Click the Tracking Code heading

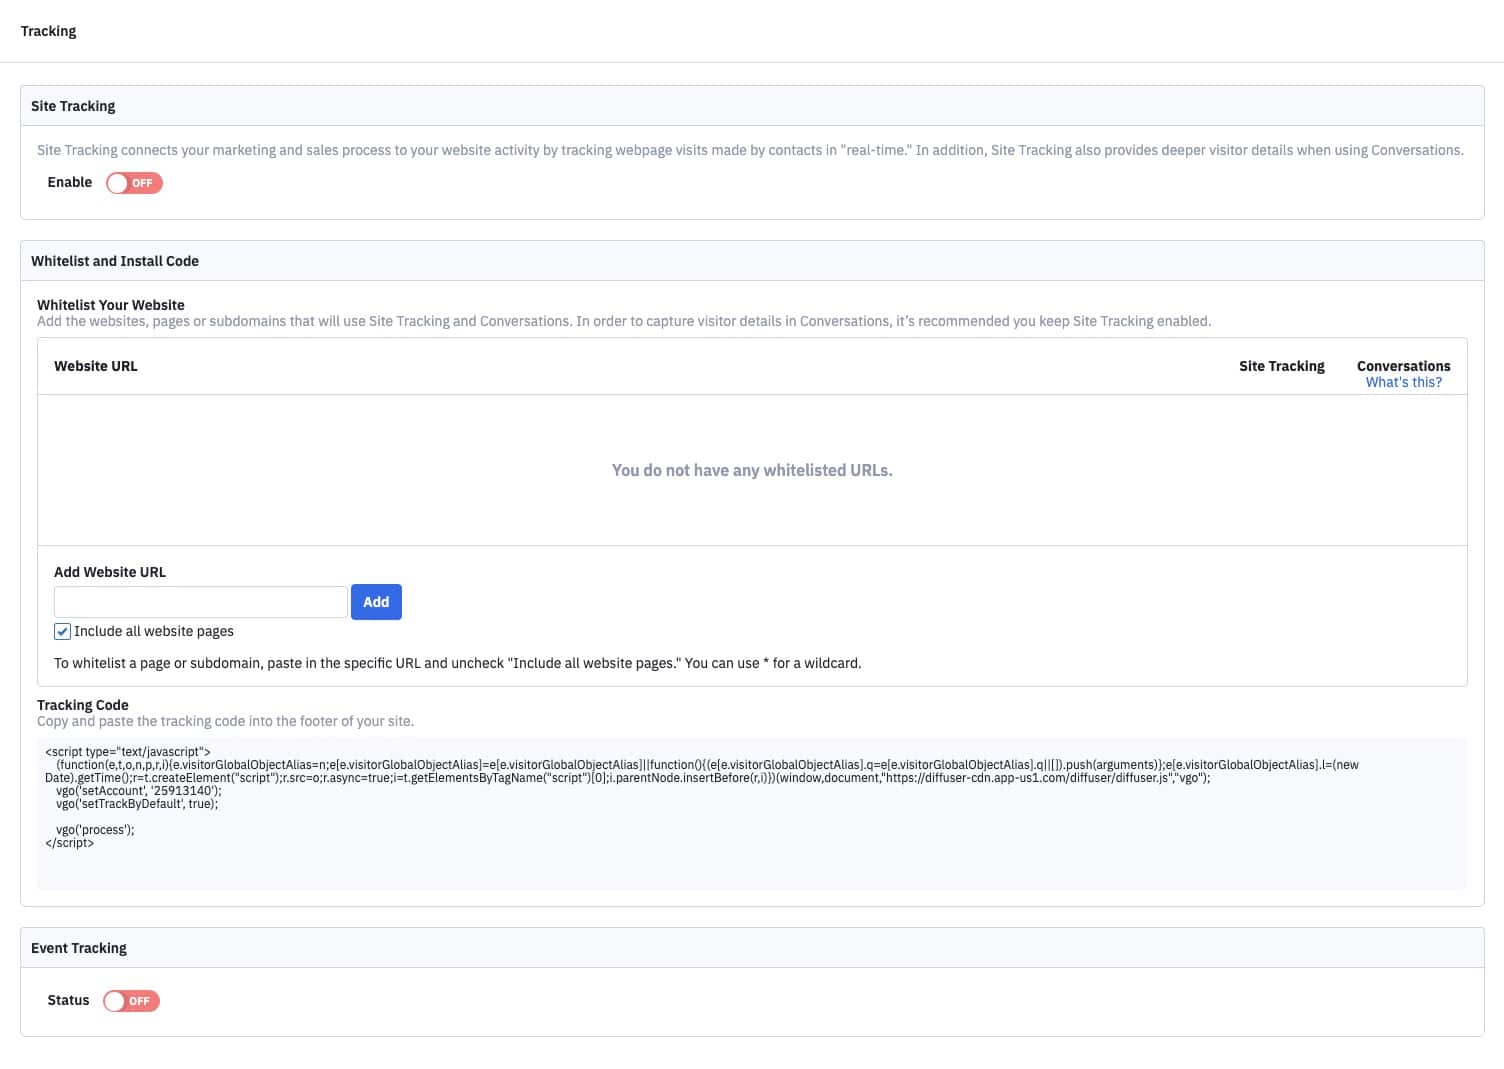click(83, 705)
